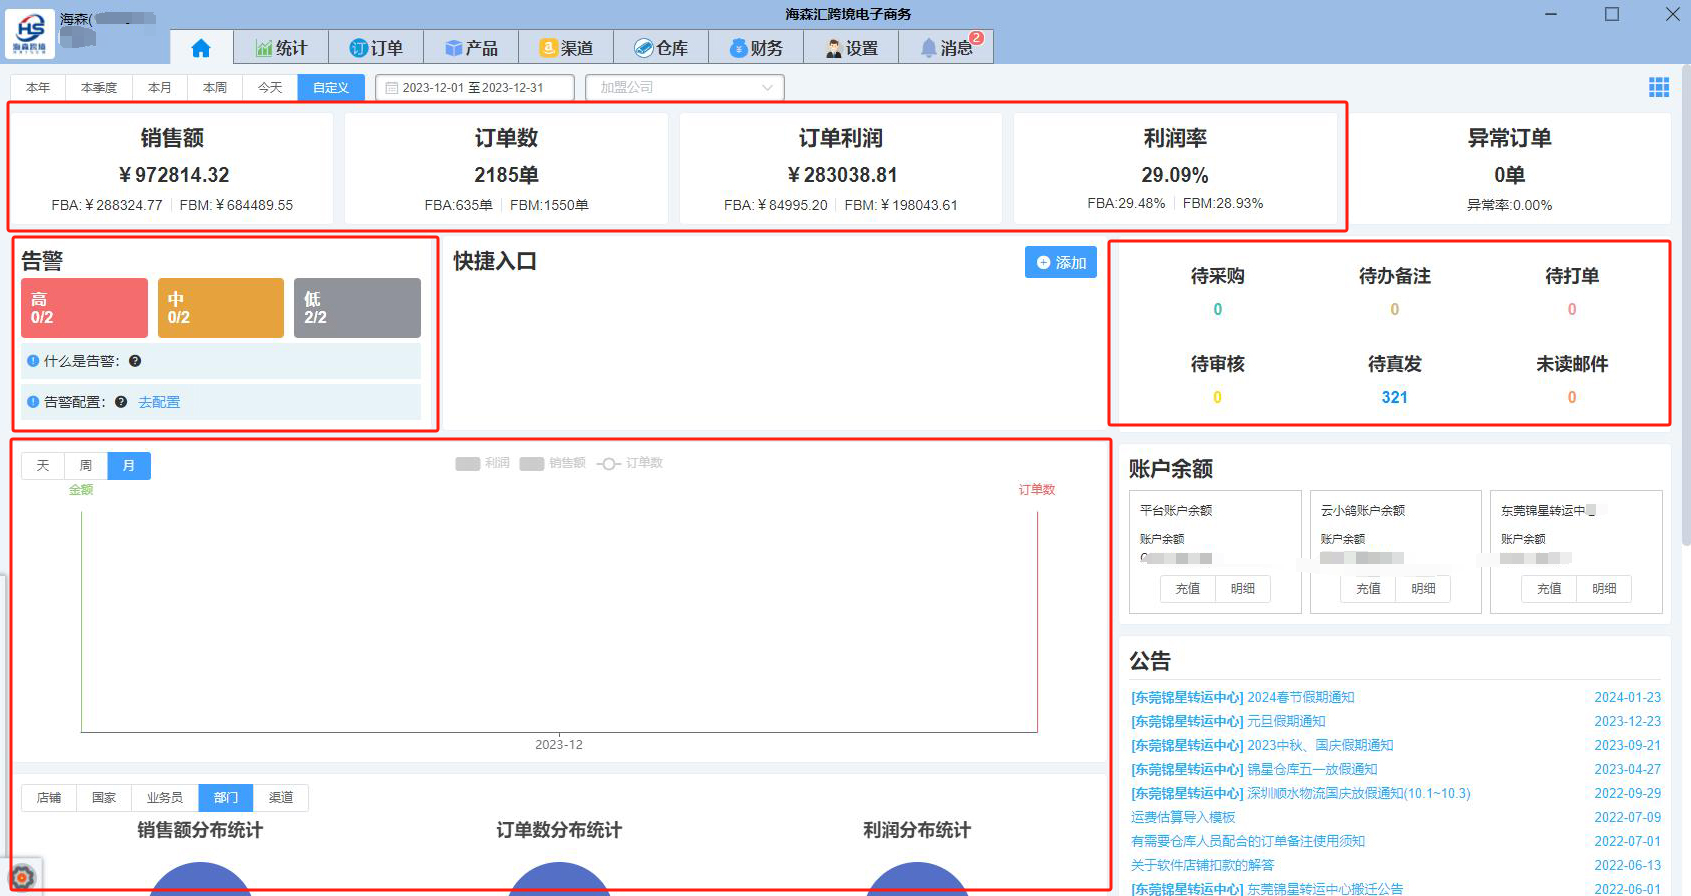
Task: Click the 待打单 count
Action: pos(1572,309)
